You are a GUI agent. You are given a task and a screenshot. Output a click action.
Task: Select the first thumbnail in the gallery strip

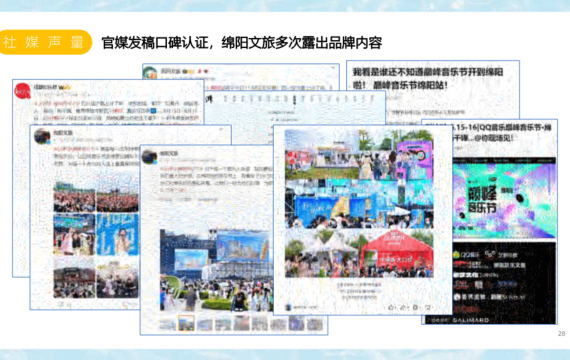click(168, 323)
